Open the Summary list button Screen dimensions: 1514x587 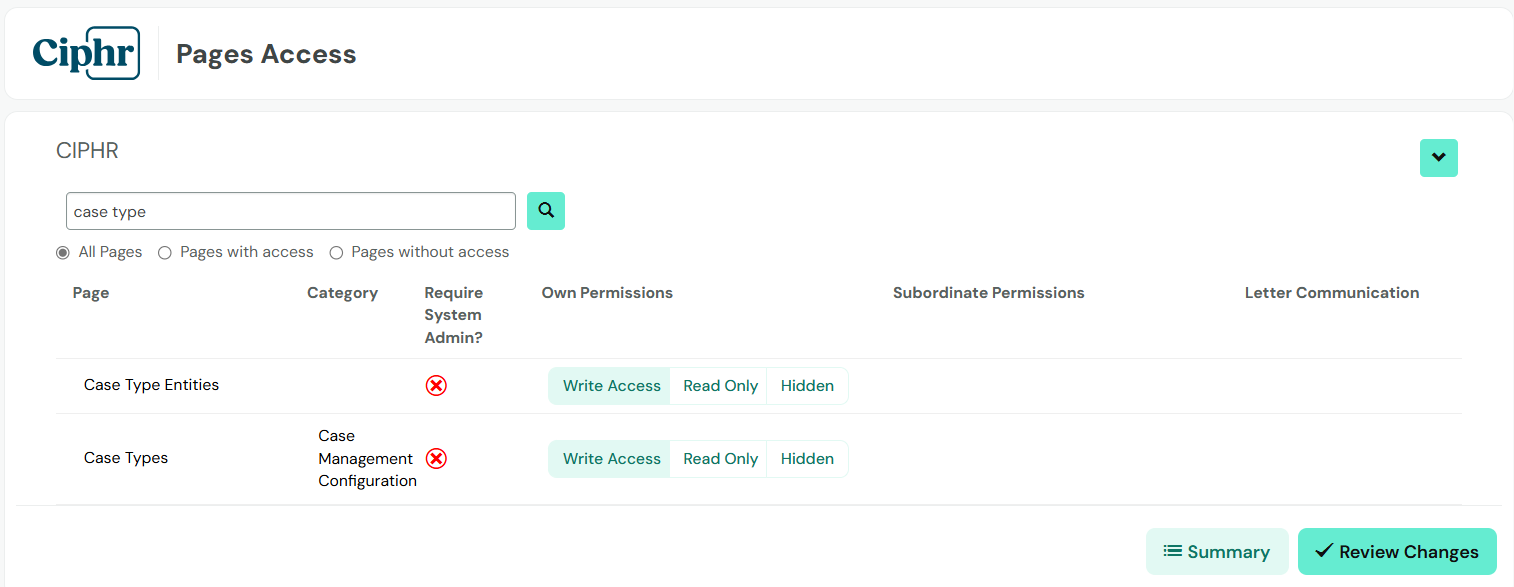tap(1217, 552)
